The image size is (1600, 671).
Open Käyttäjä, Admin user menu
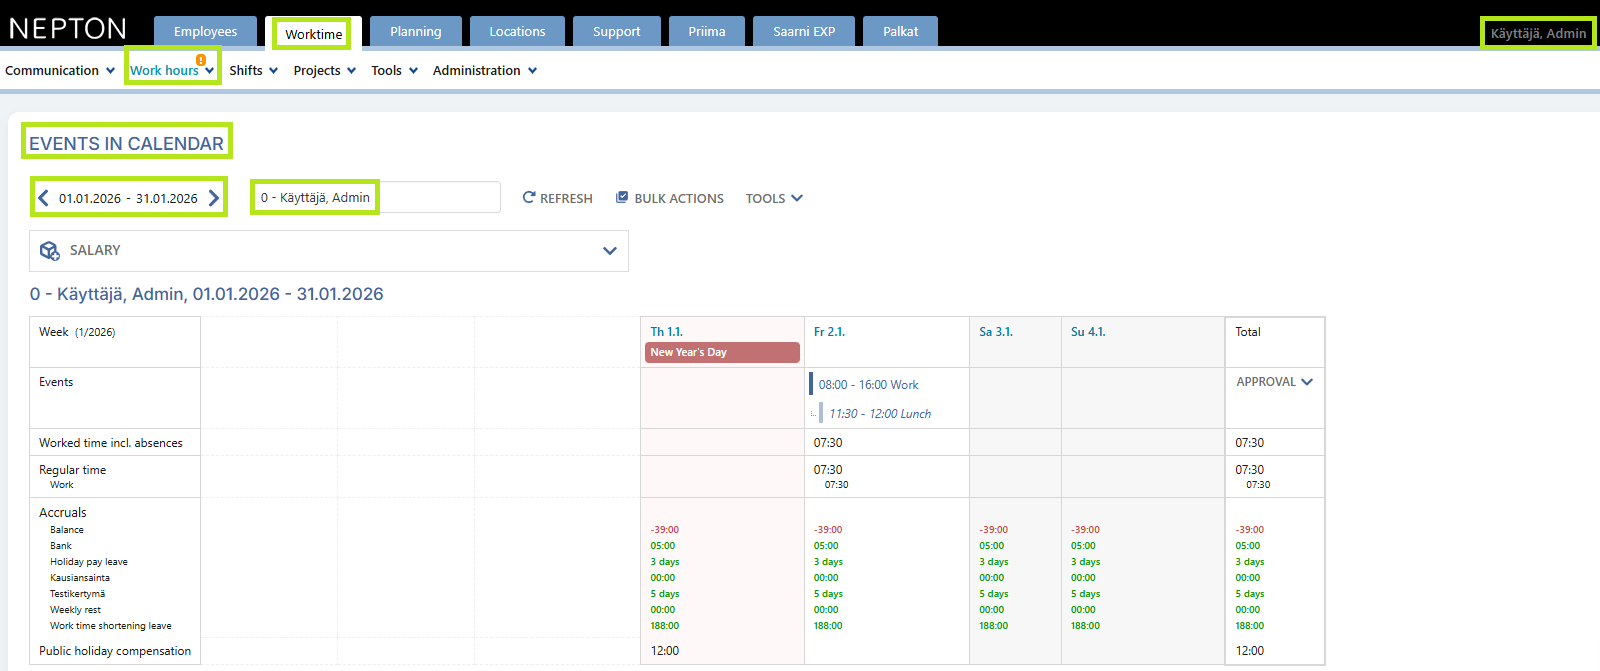tap(1538, 33)
